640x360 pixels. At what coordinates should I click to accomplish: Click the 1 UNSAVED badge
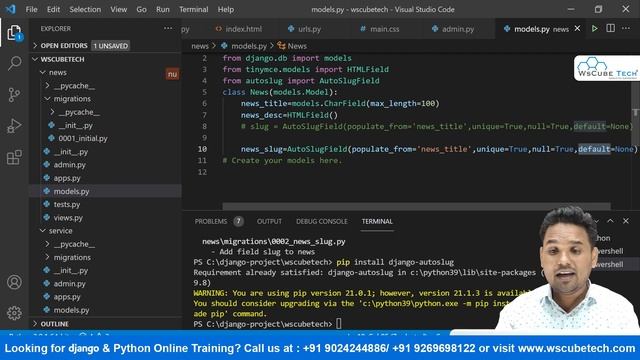click(x=111, y=46)
